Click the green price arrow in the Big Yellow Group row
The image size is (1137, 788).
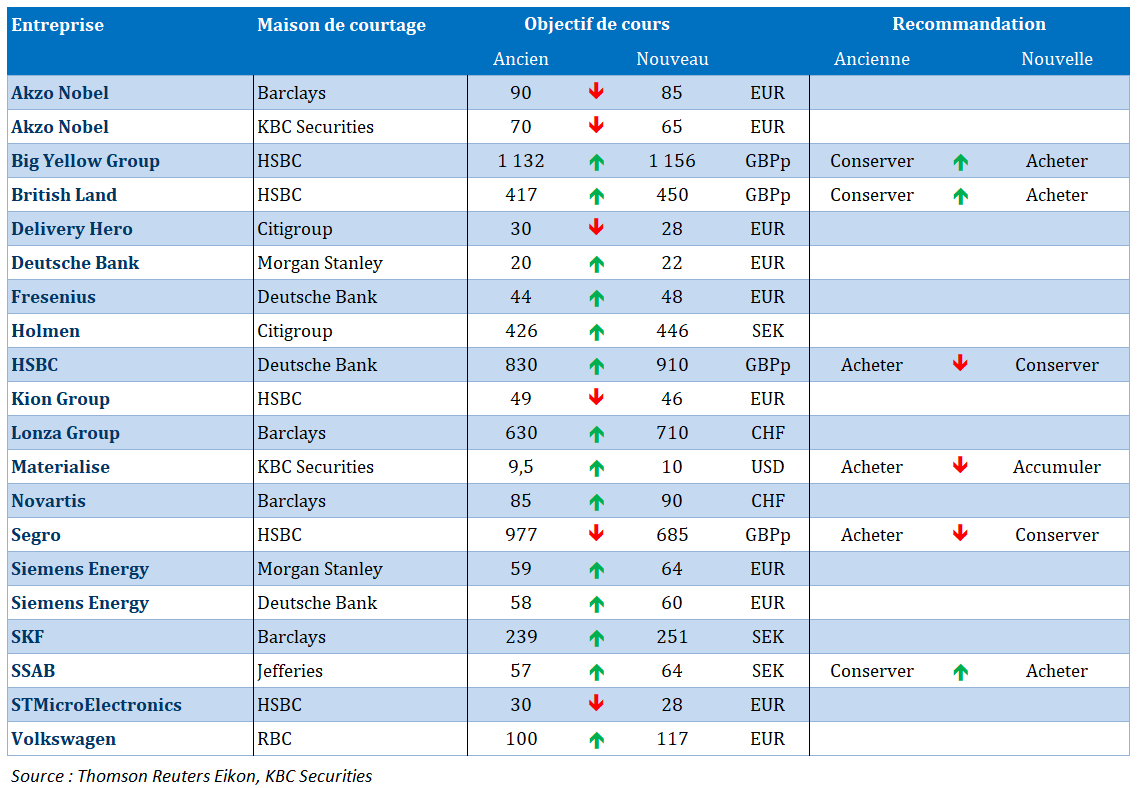click(596, 162)
